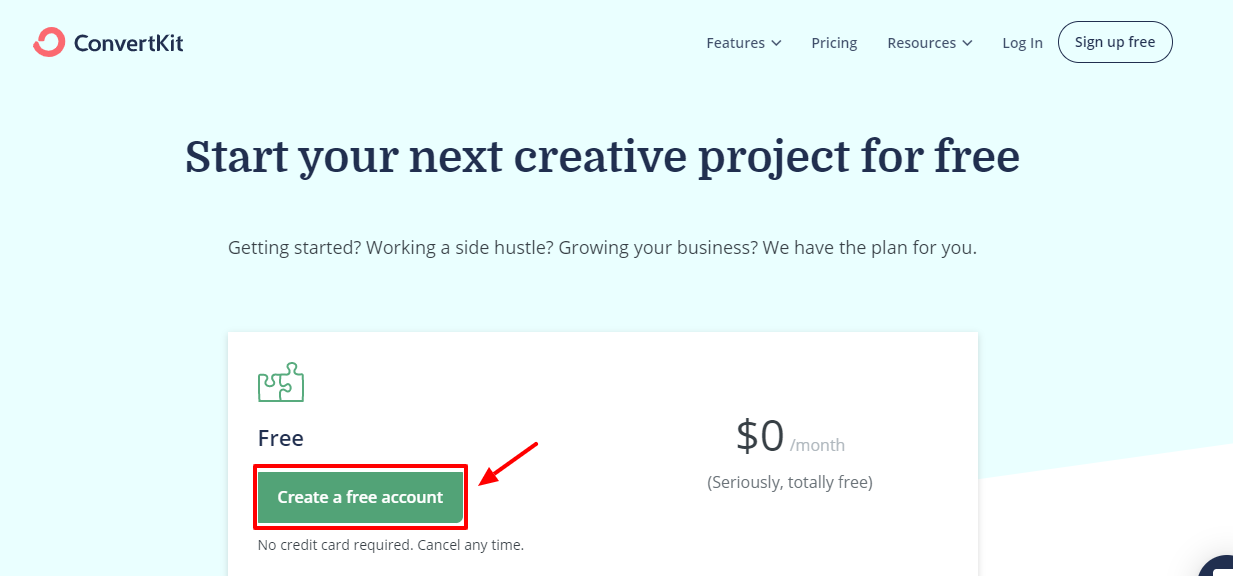
Task: Click the "Start your next creative project" heading
Action: (x=602, y=157)
